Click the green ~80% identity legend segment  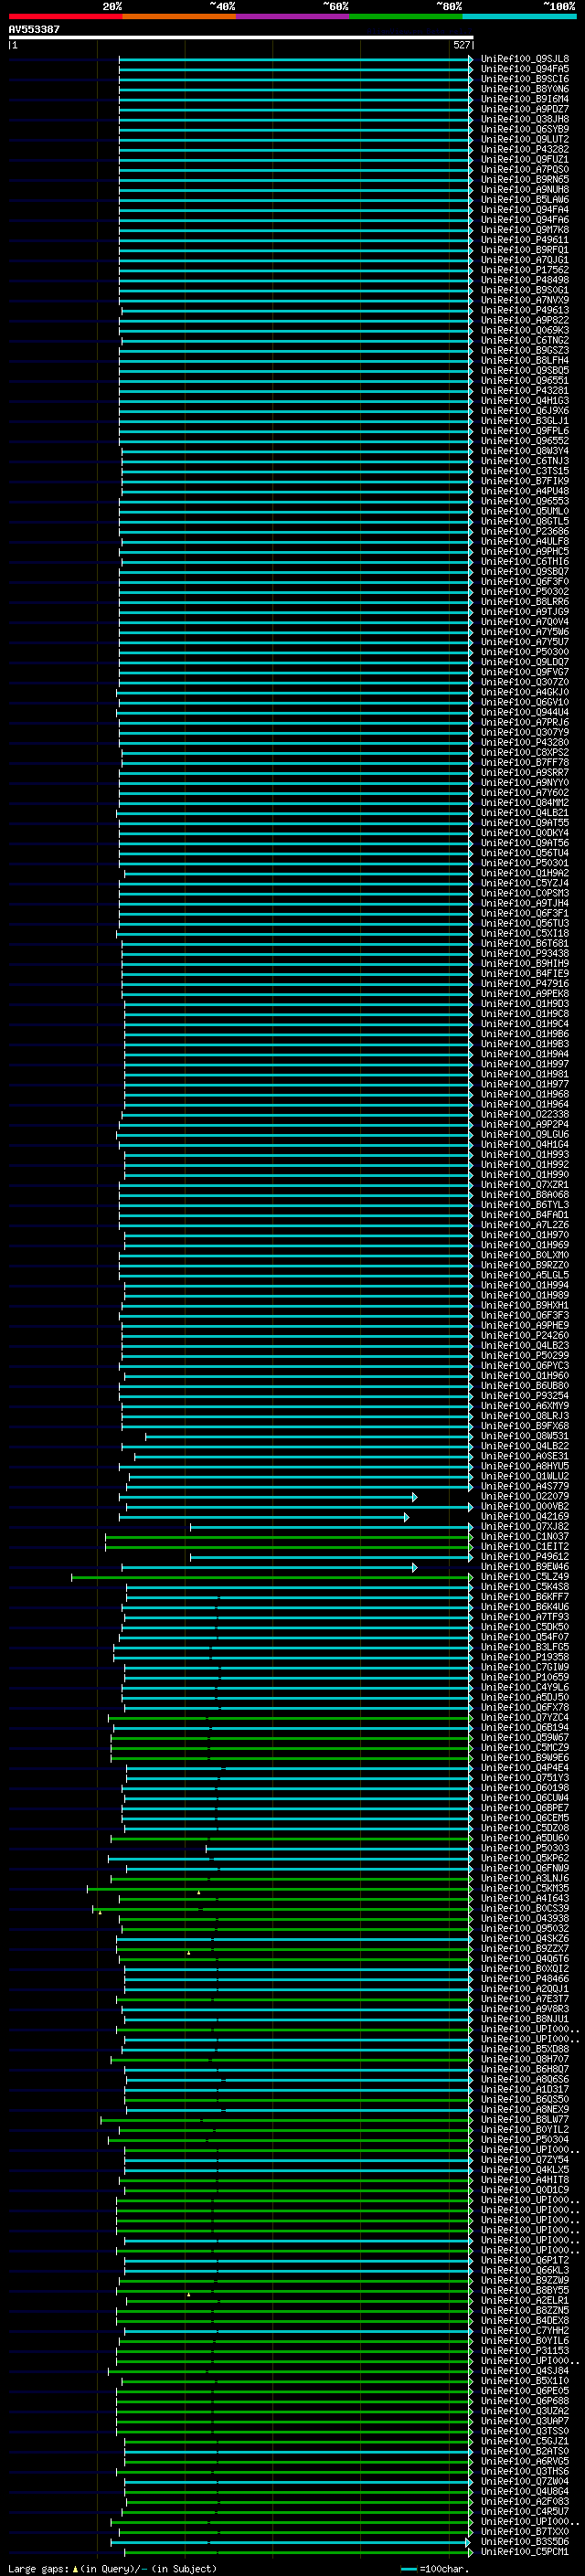coord(406,16)
